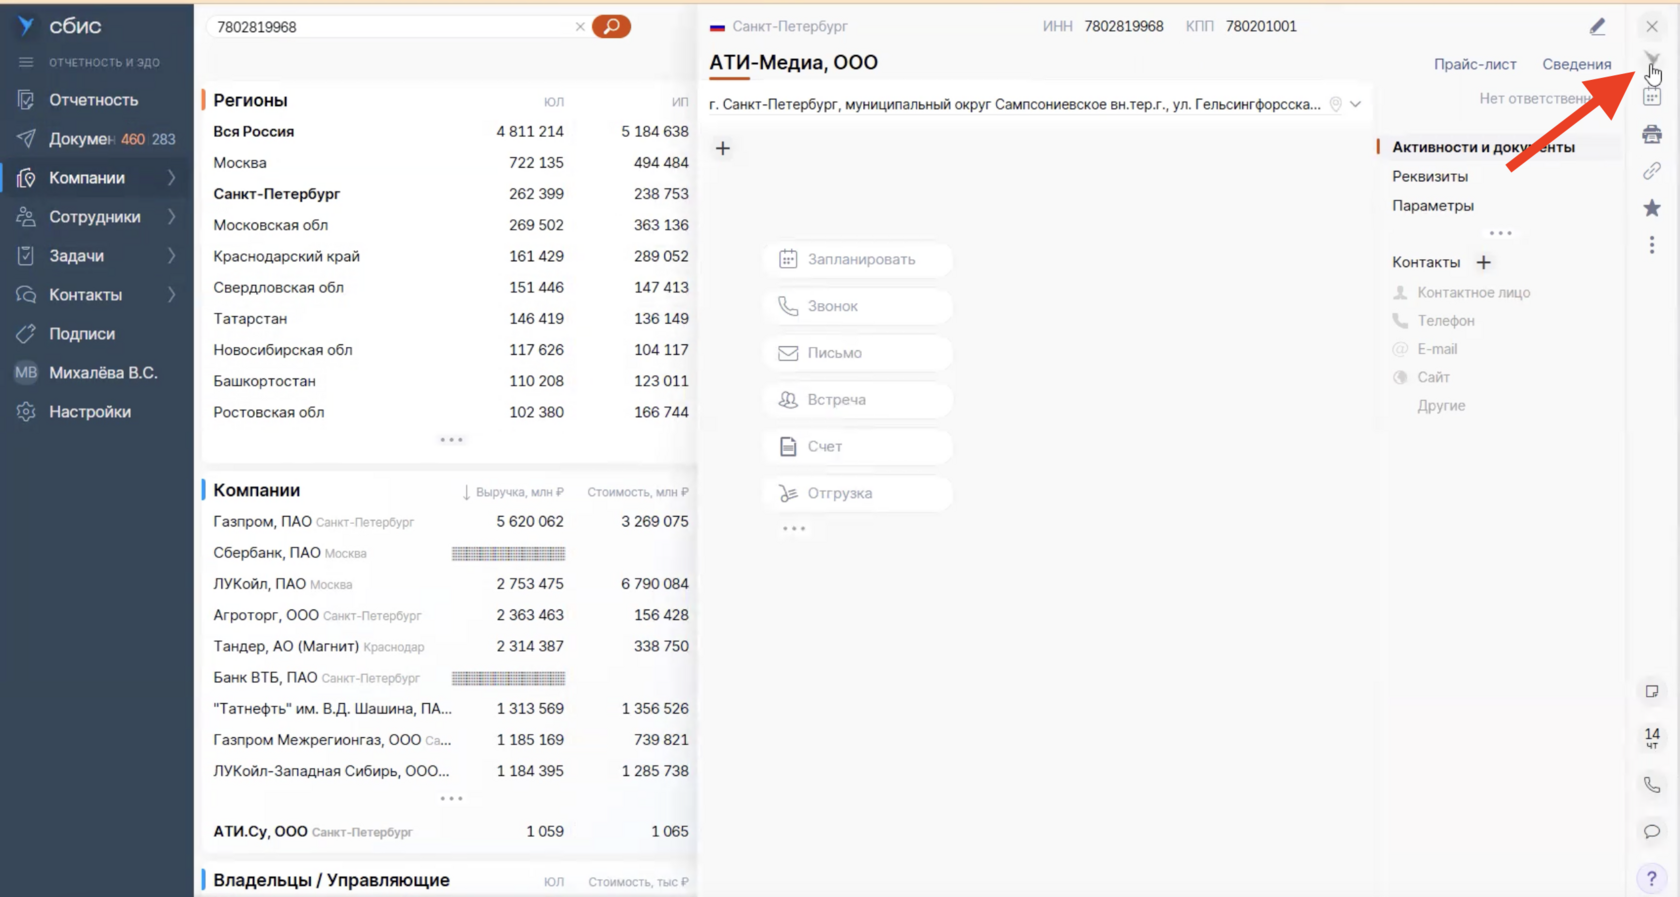This screenshot has height=897, width=1680.
Task: Open the Параметры section
Action: (1432, 205)
